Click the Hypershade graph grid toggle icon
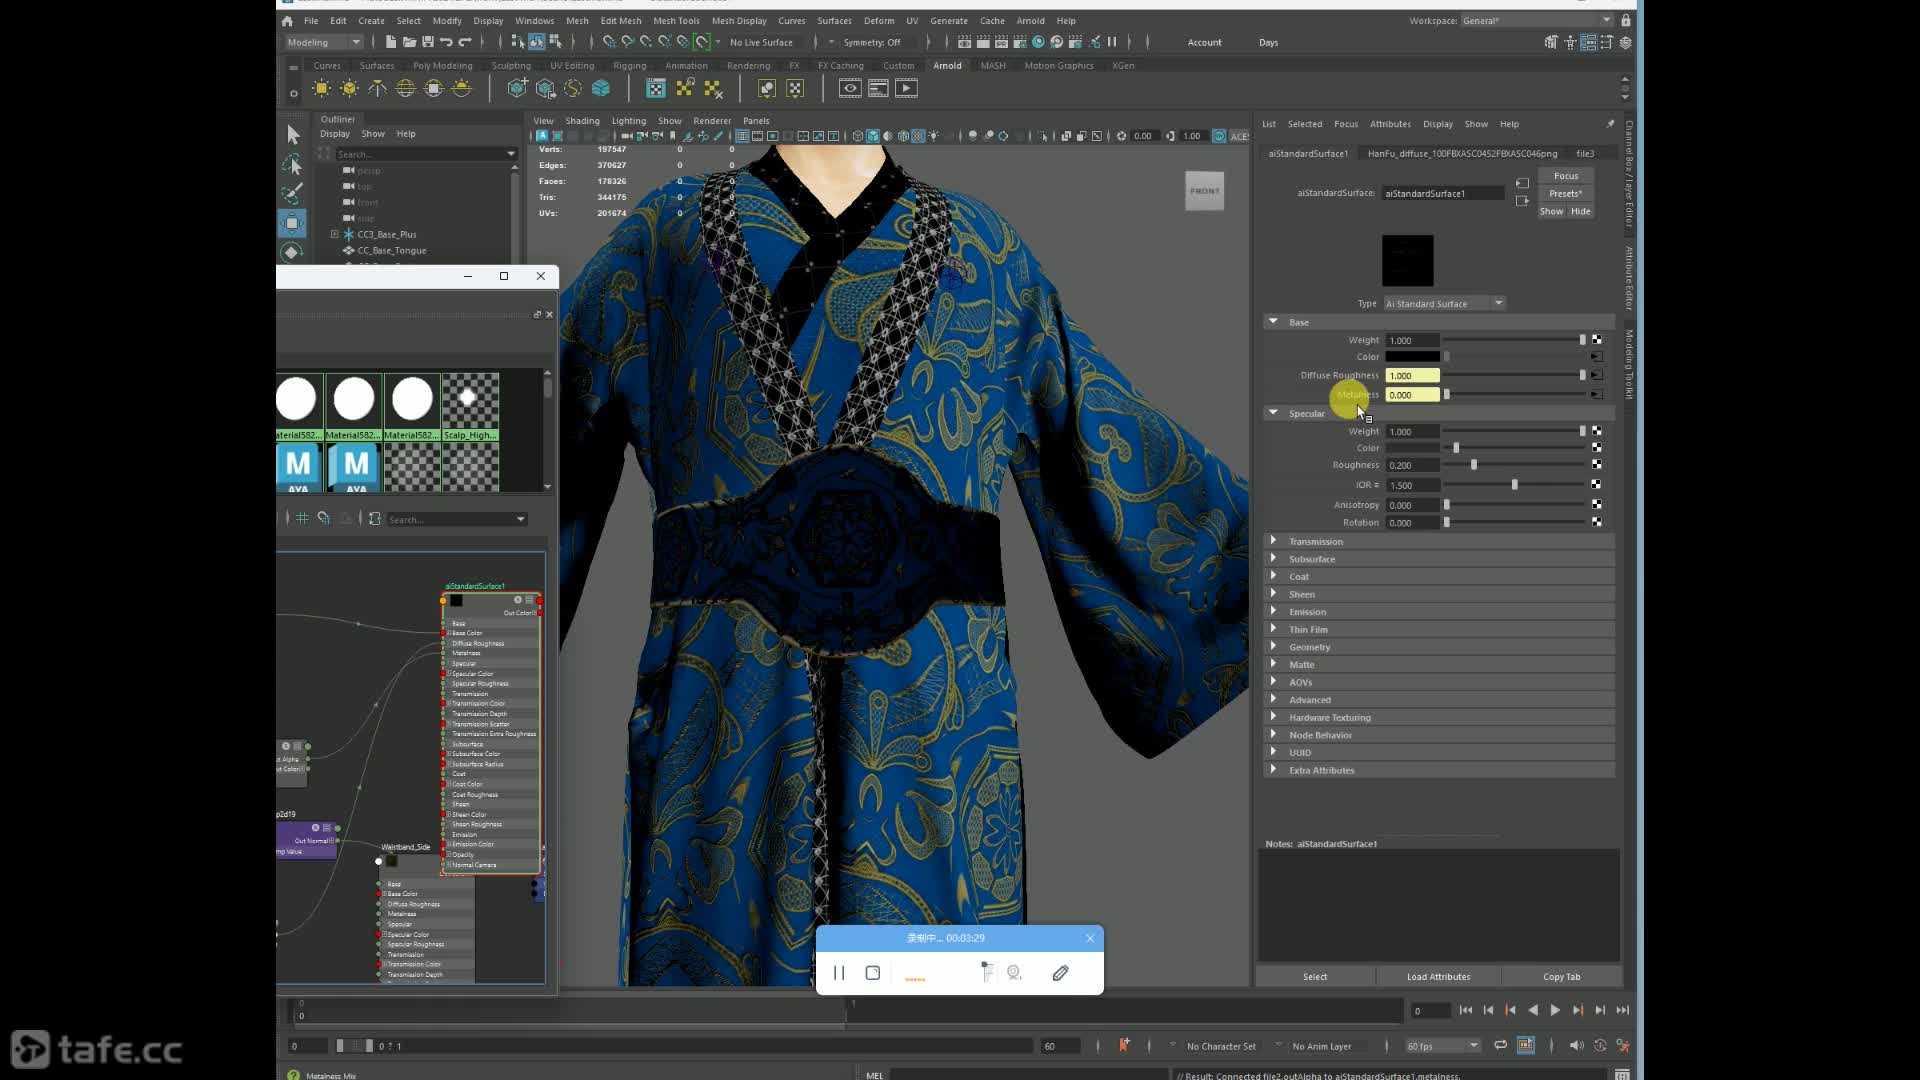This screenshot has width=1920, height=1080. (302, 519)
